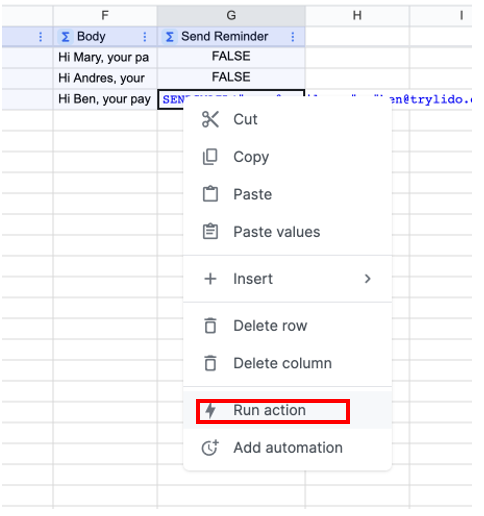Click the sigma icon in Body header
The width and height of the screenshot is (484, 516).
click(x=66, y=37)
